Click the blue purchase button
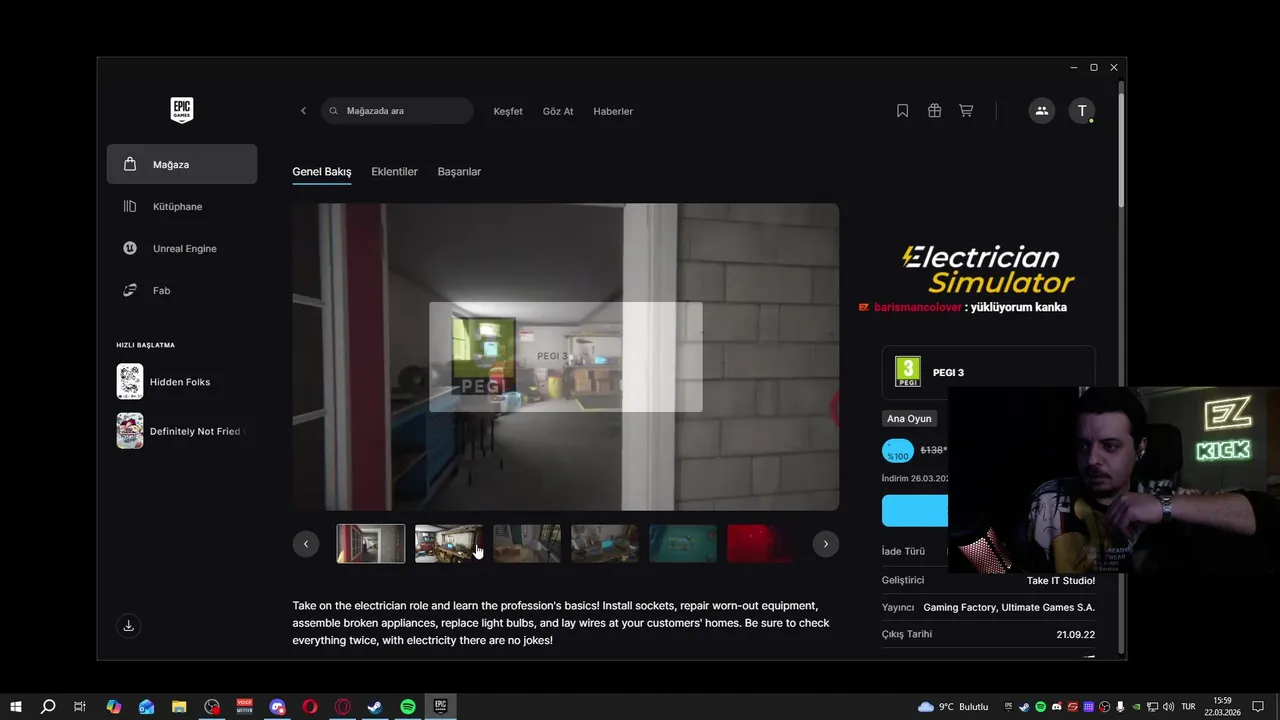Screen dimensions: 1280x720 (x=915, y=510)
